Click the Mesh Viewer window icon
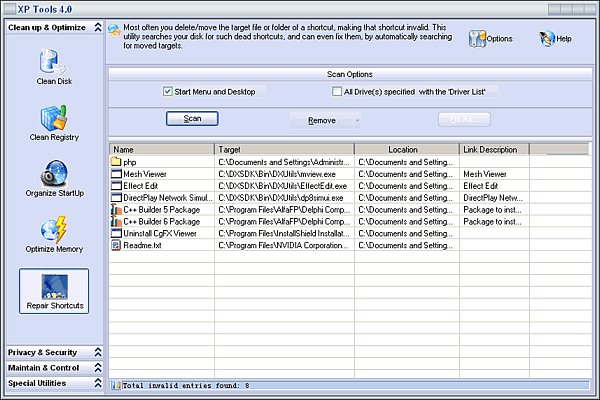 116,174
